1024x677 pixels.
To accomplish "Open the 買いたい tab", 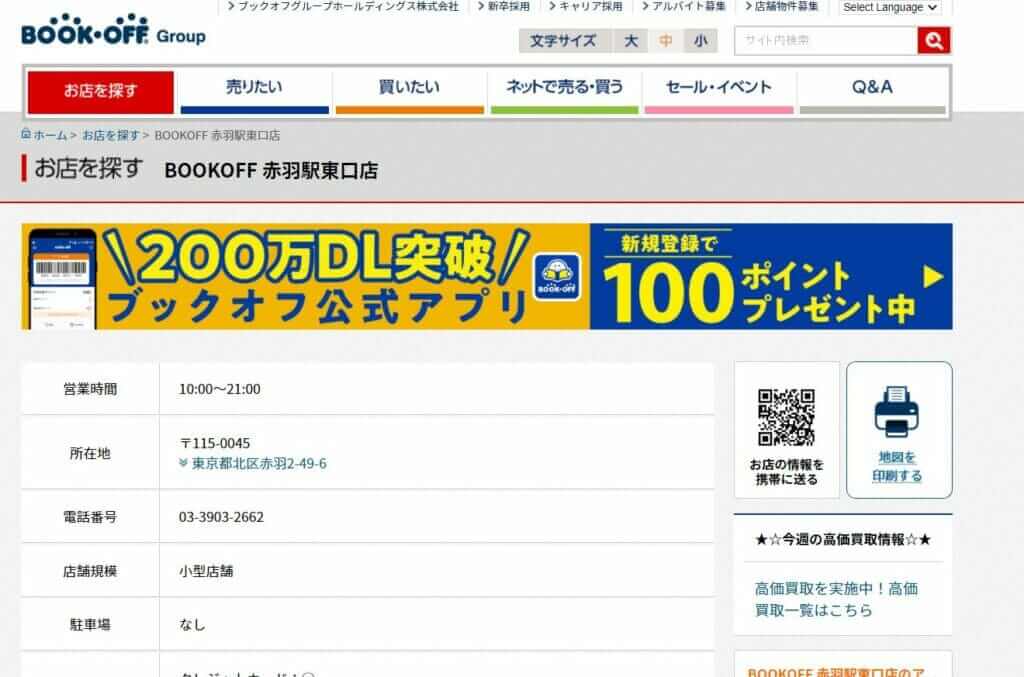I will (x=409, y=92).
